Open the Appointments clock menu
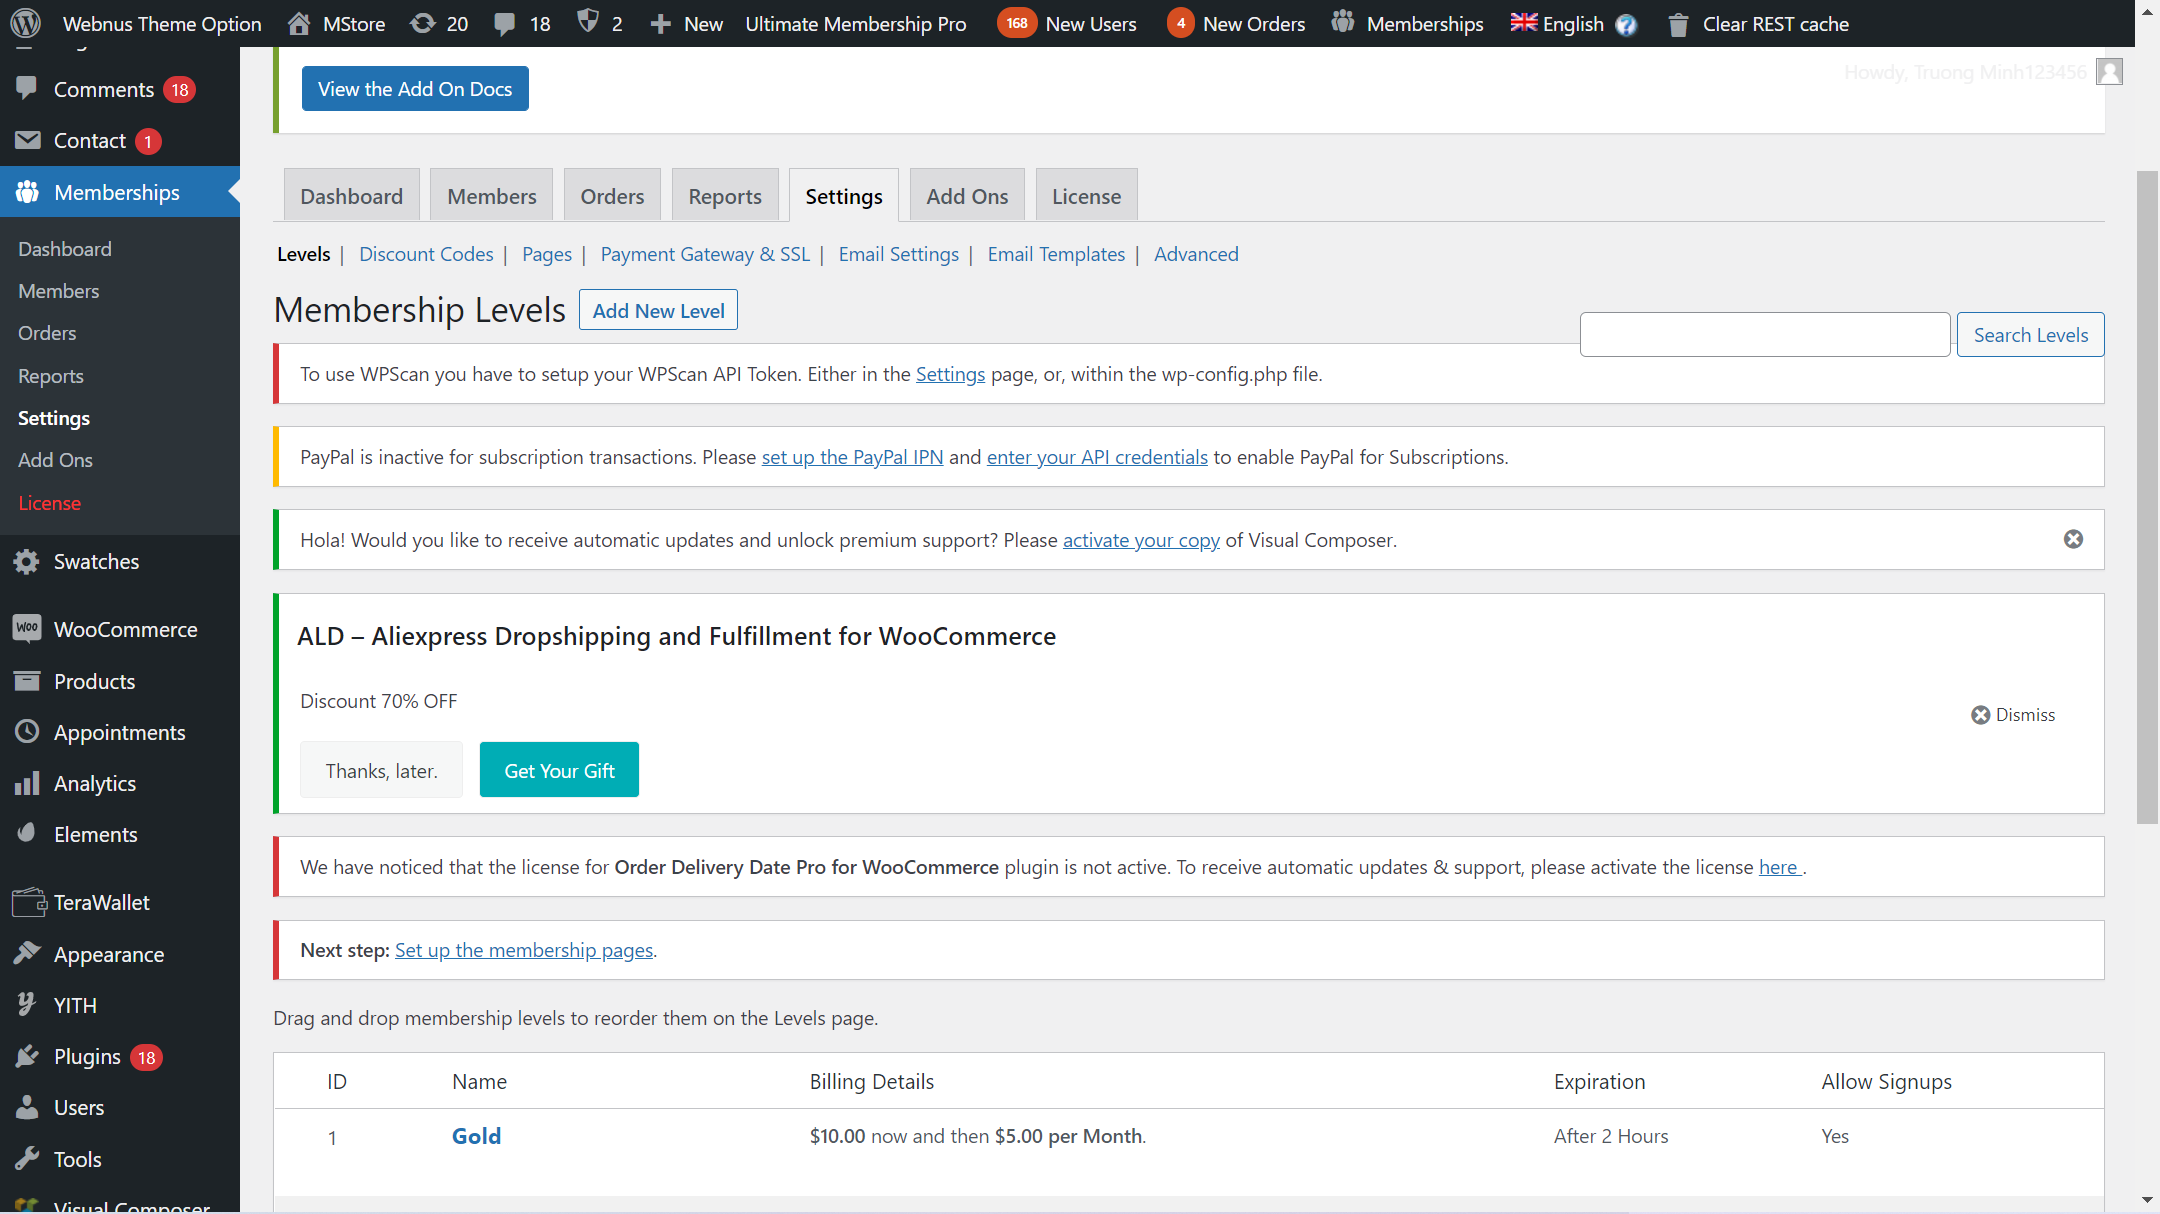The width and height of the screenshot is (2160, 1214). coord(120,732)
